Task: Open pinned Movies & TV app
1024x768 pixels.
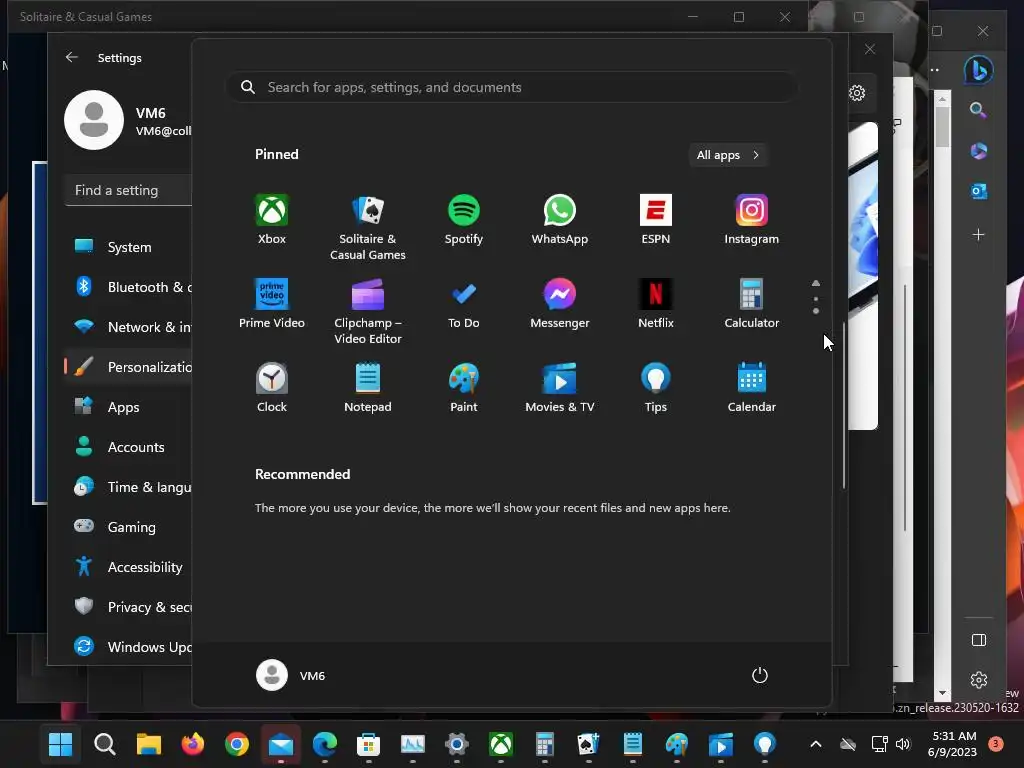Action: (x=560, y=388)
